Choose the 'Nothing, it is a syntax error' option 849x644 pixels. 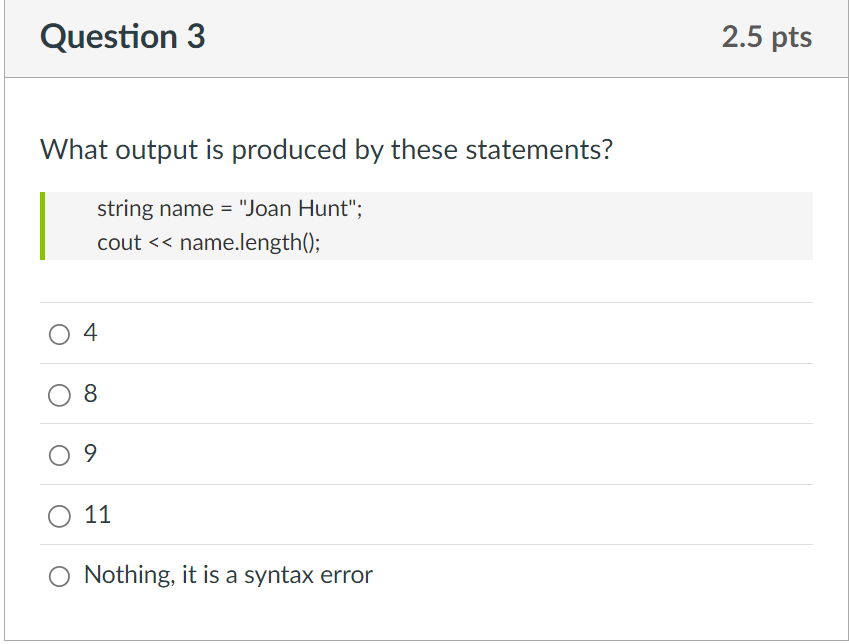pyautogui.click(x=59, y=576)
